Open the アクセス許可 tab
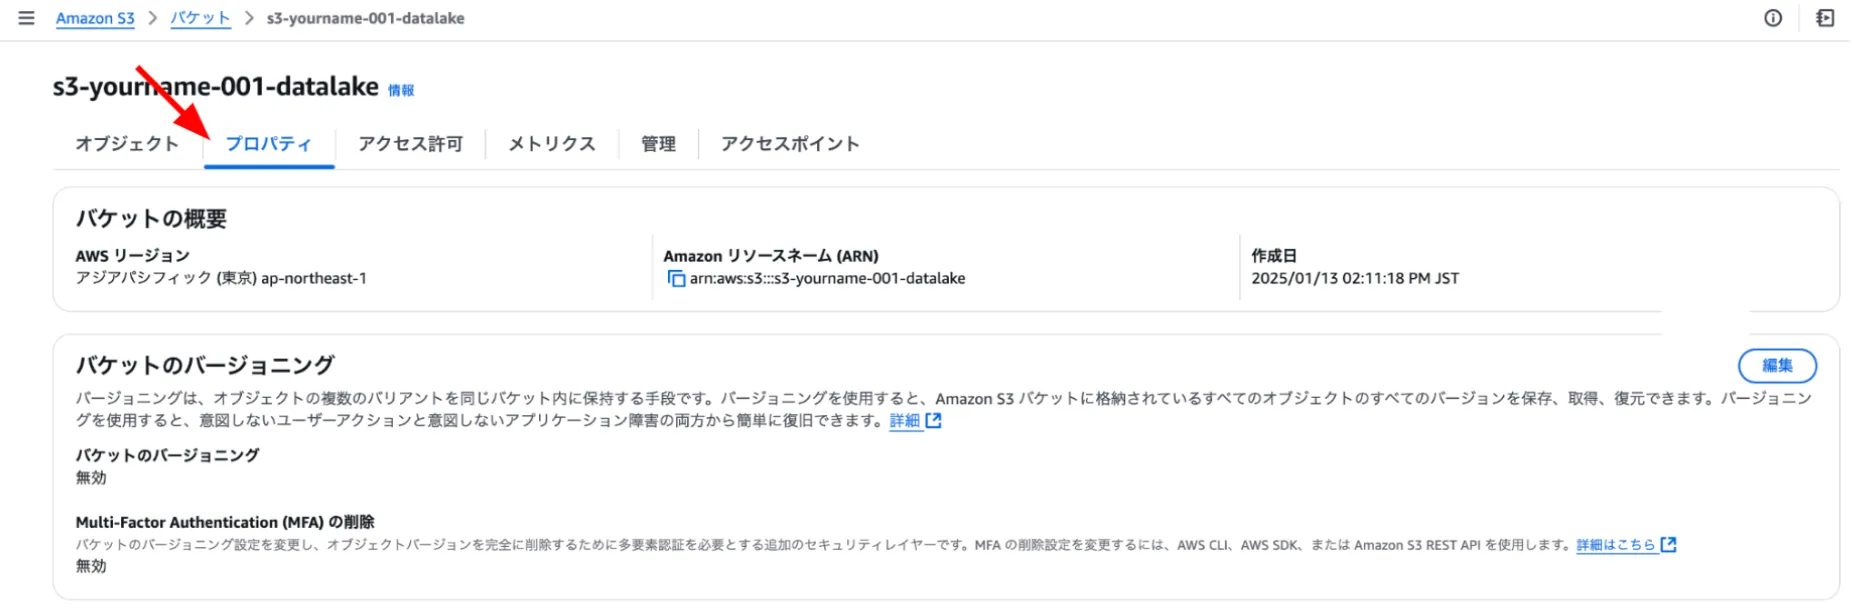The width and height of the screenshot is (1852, 612). click(410, 144)
